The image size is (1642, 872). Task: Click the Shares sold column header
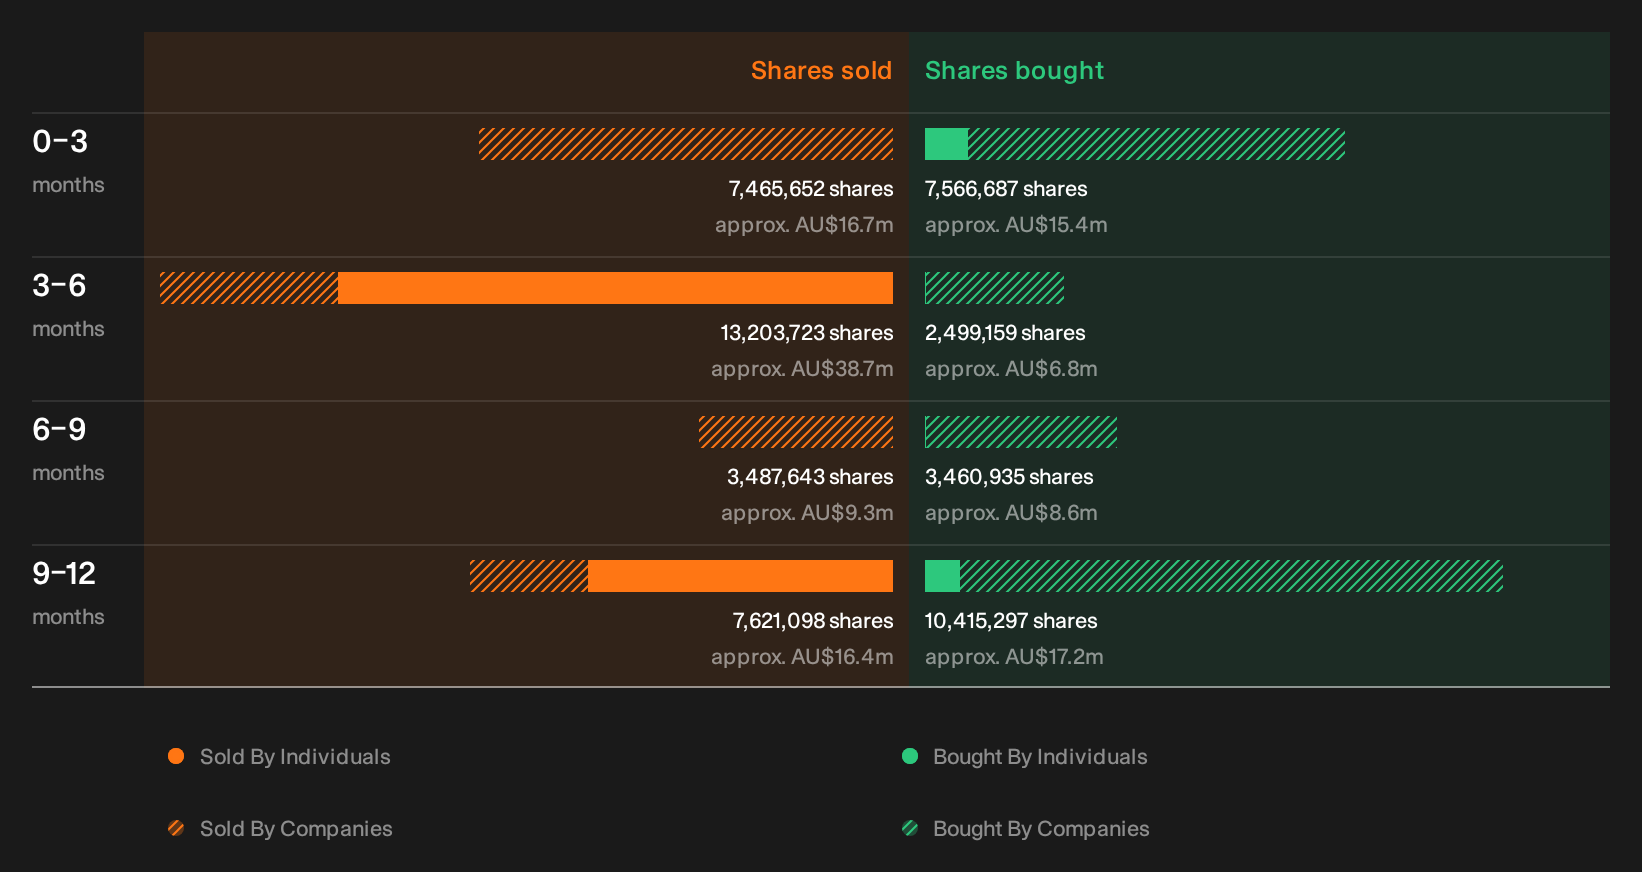click(821, 71)
